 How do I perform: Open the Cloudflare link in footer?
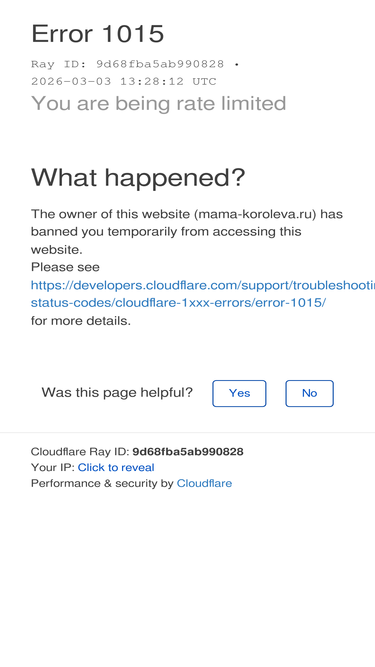(x=205, y=483)
